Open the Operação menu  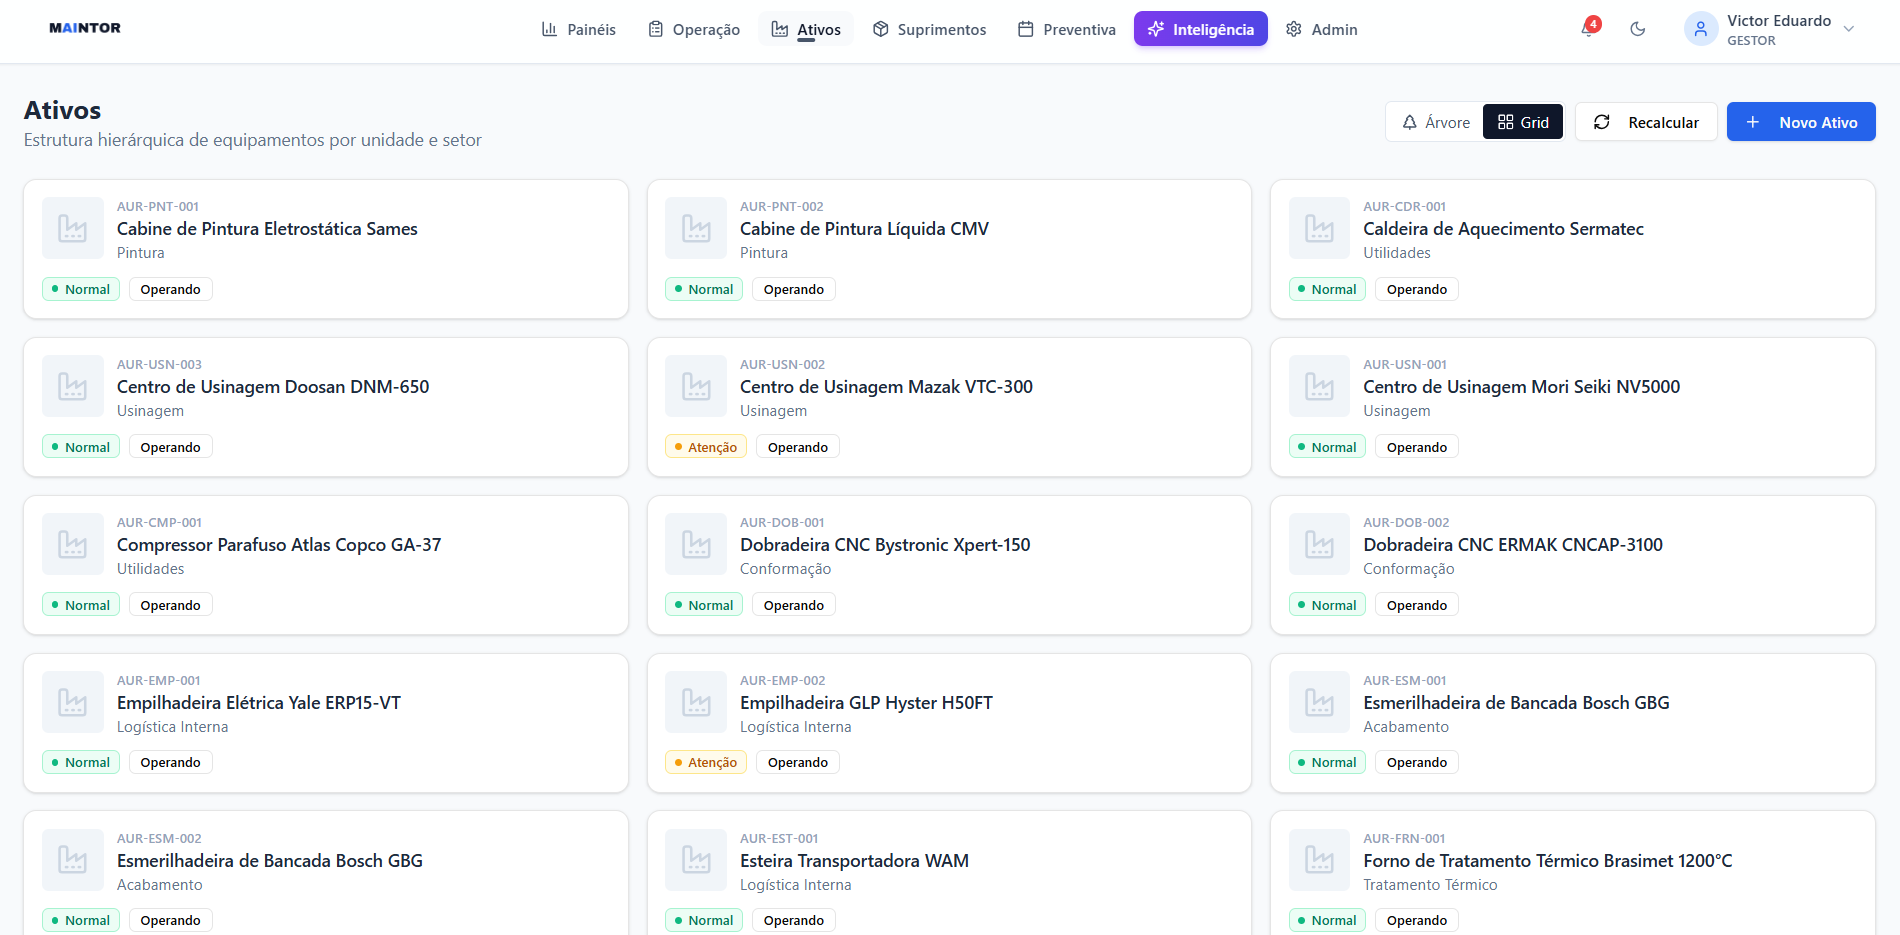tap(694, 29)
